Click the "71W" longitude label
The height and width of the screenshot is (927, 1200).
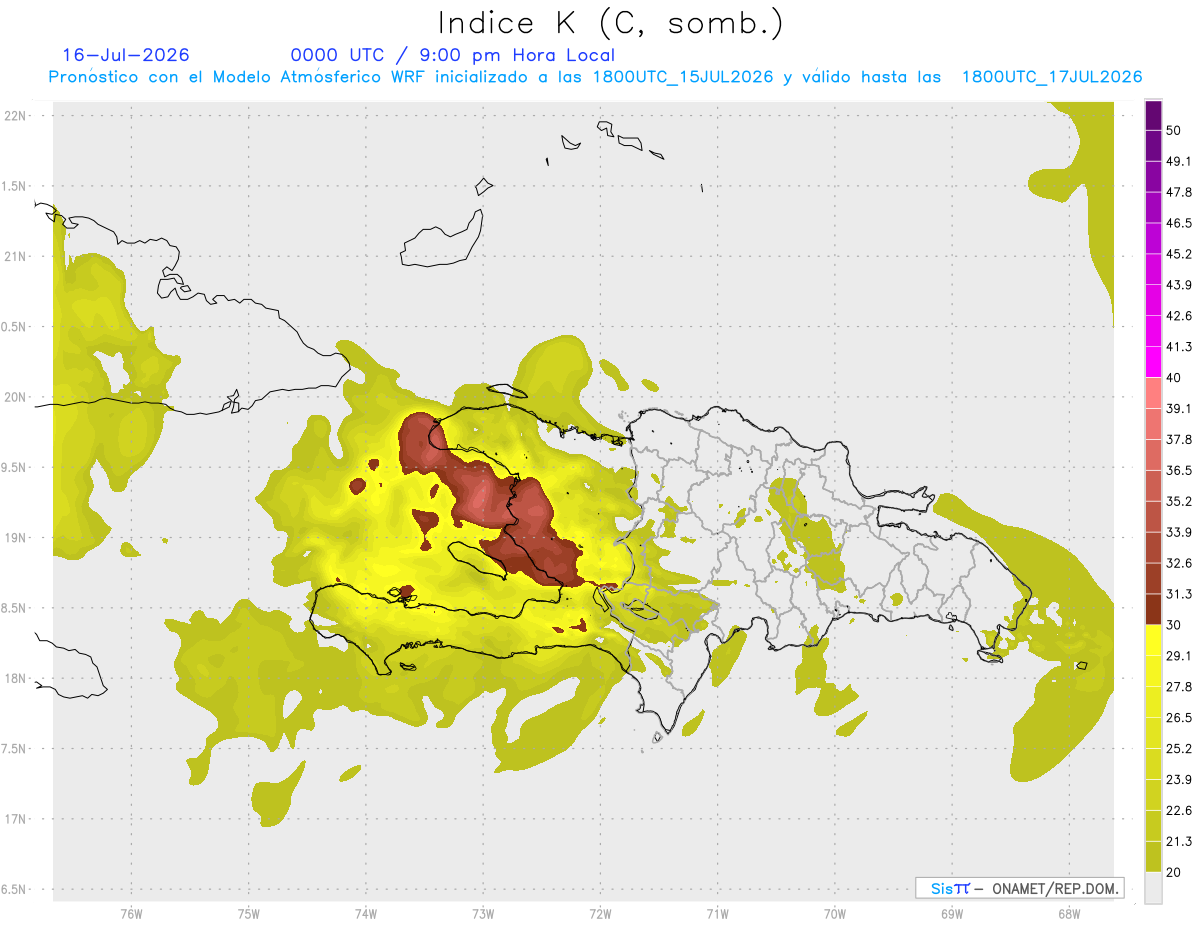pyautogui.click(x=717, y=913)
